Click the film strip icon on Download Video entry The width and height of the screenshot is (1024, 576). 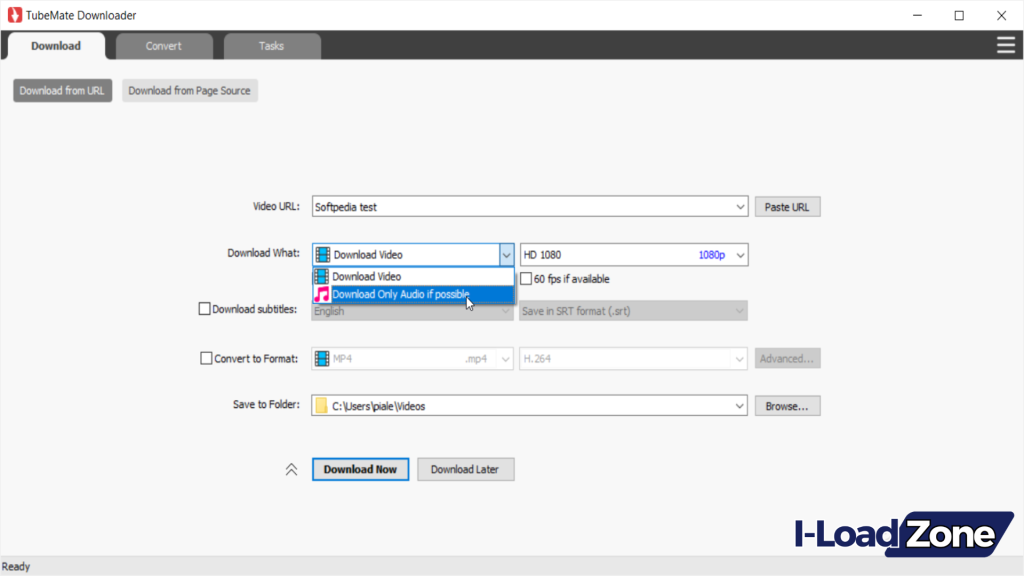[x=324, y=276]
